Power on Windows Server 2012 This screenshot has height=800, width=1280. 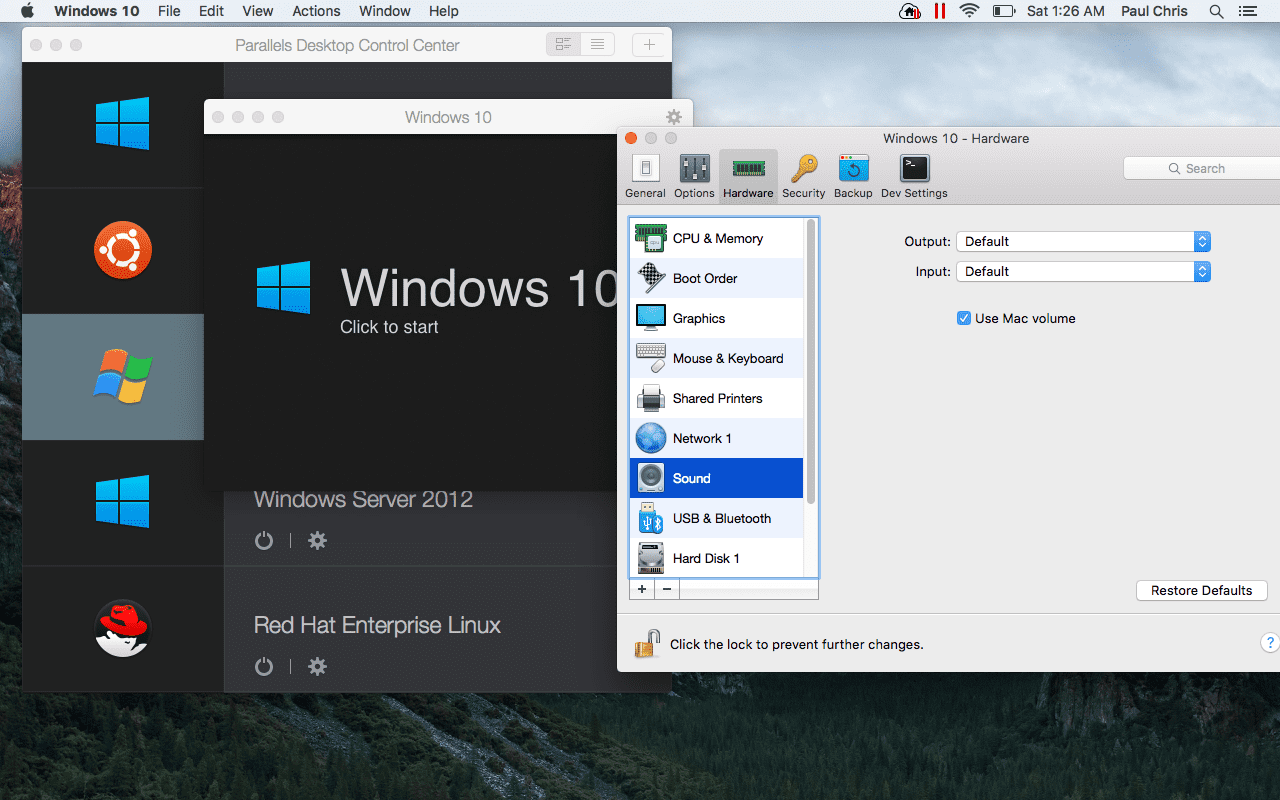point(264,541)
